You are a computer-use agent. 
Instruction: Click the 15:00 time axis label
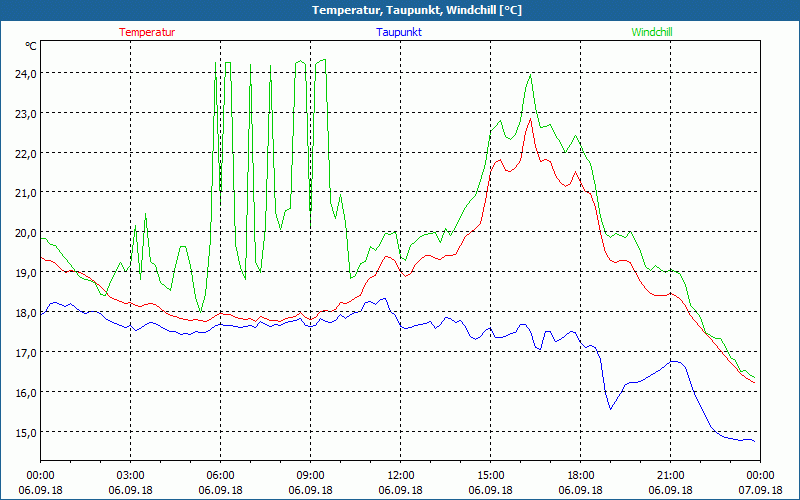[x=490, y=475]
